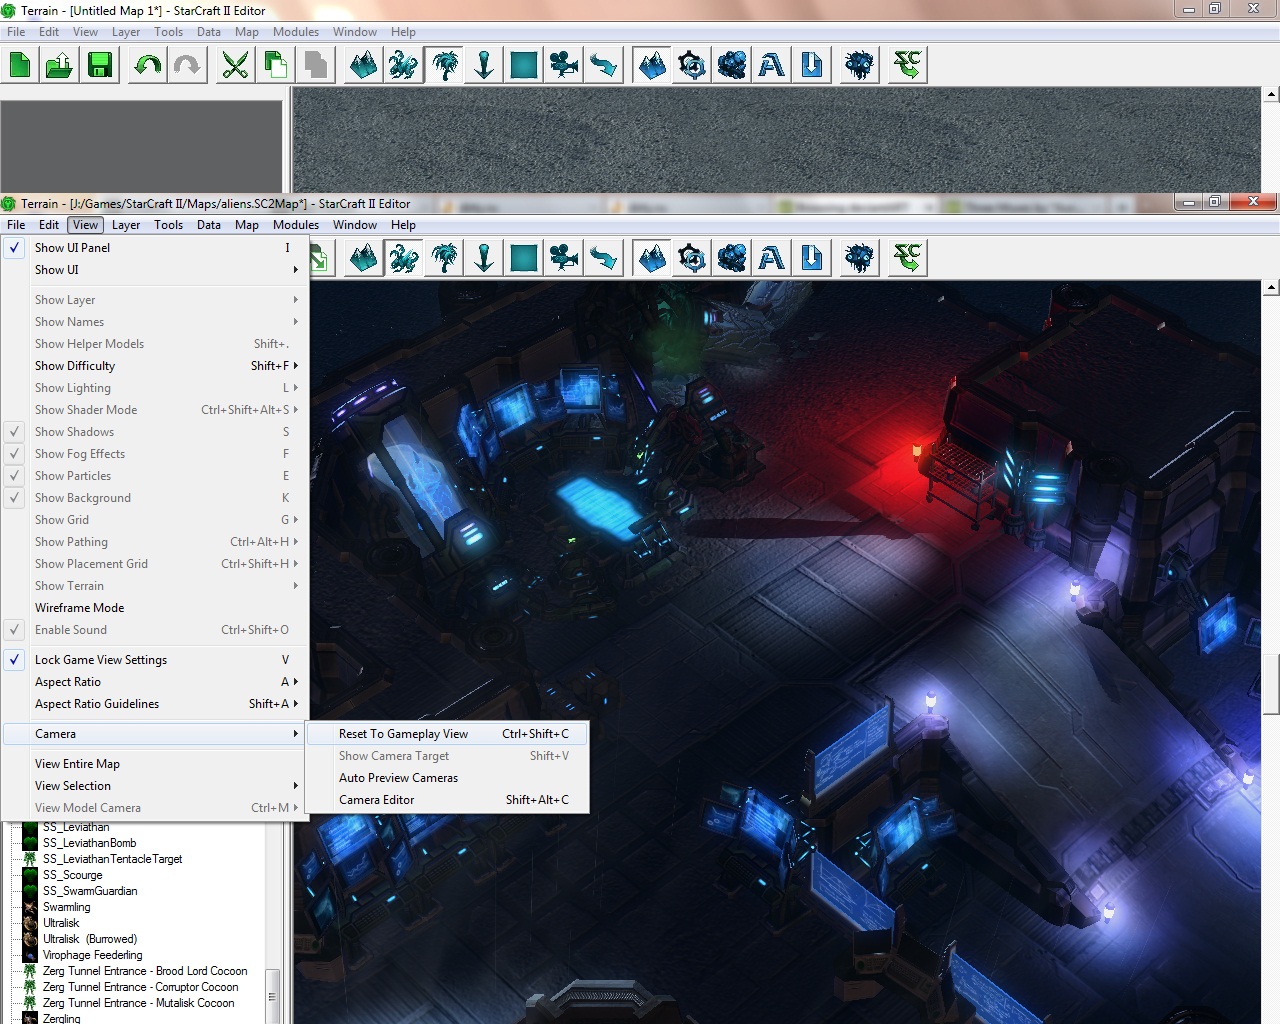Uncheck Show UI Panel in the View menu
Image resolution: width=1280 pixels, height=1024 pixels.
click(x=72, y=248)
